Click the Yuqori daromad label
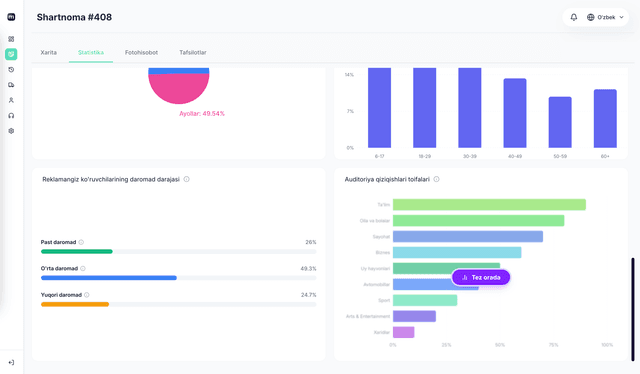This screenshot has height=374, width=640. click(x=61, y=295)
